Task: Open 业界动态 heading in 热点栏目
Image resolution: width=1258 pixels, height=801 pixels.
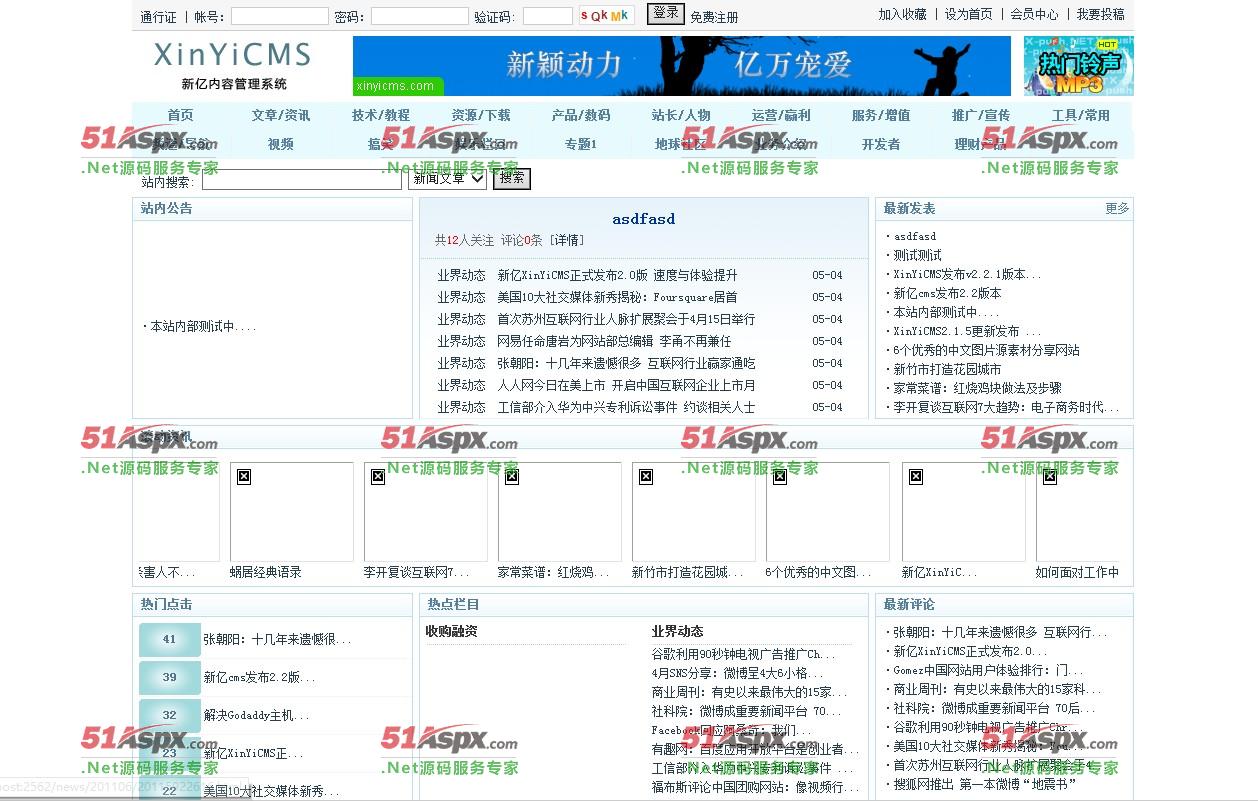Action: pyautogui.click(x=677, y=631)
